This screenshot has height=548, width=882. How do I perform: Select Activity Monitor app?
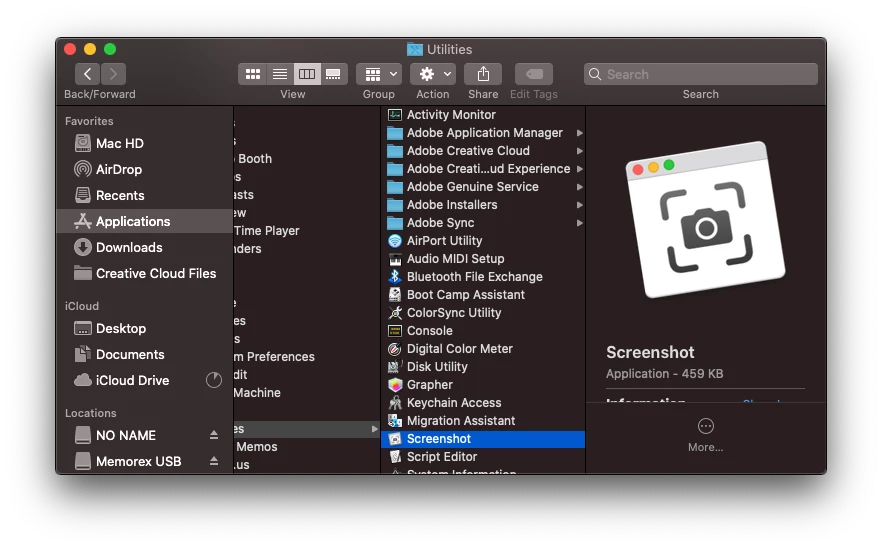(x=483, y=115)
